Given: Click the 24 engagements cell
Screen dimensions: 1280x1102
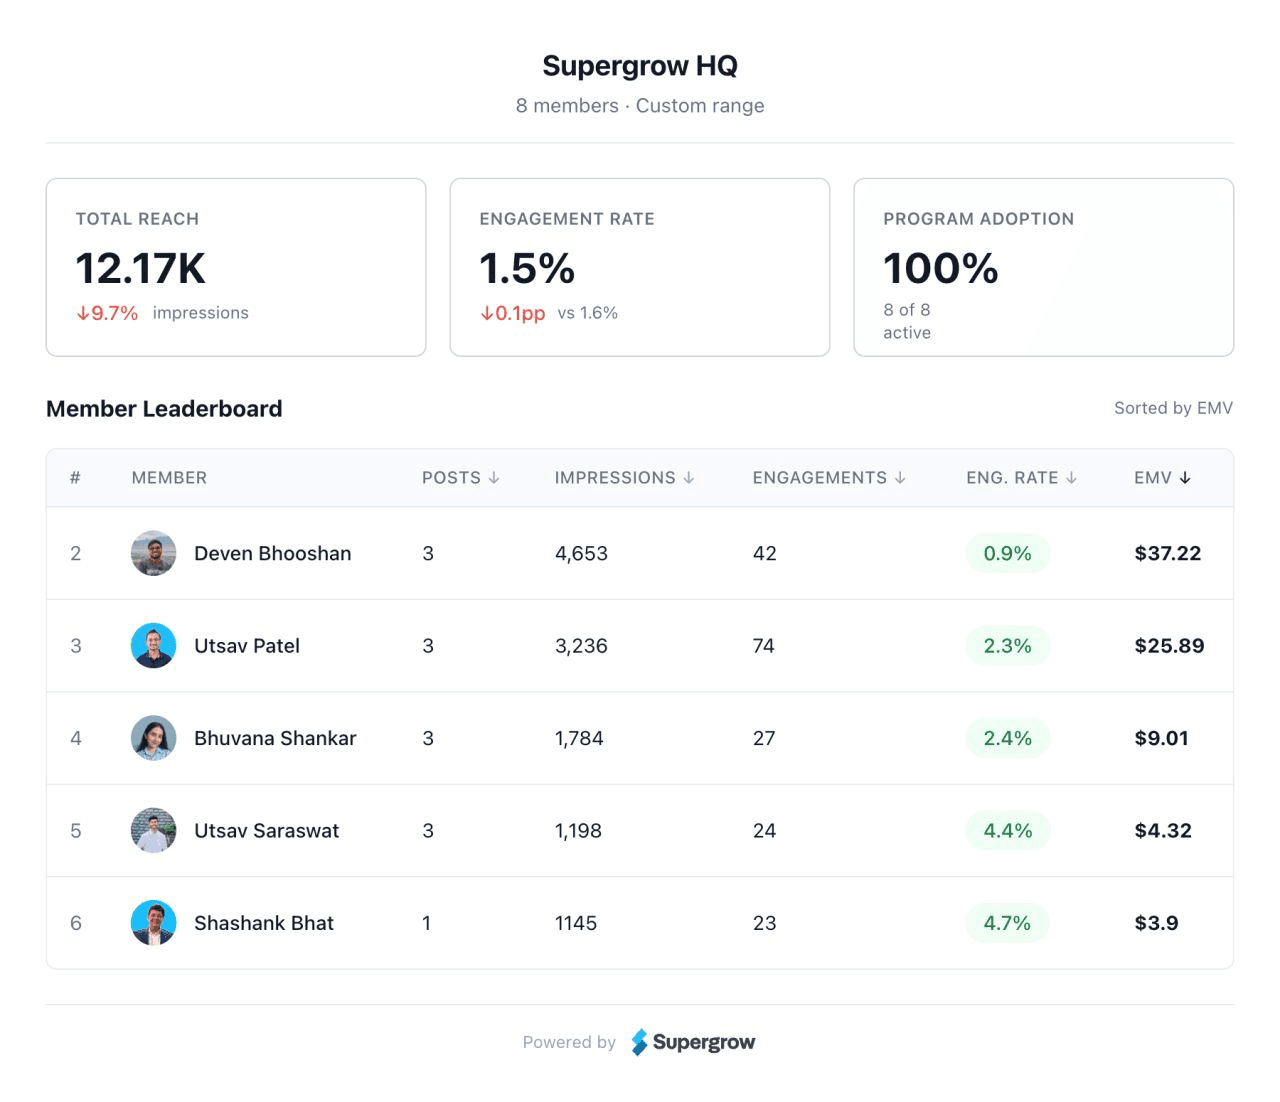Looking at the screenshot, I should (764, 831).
